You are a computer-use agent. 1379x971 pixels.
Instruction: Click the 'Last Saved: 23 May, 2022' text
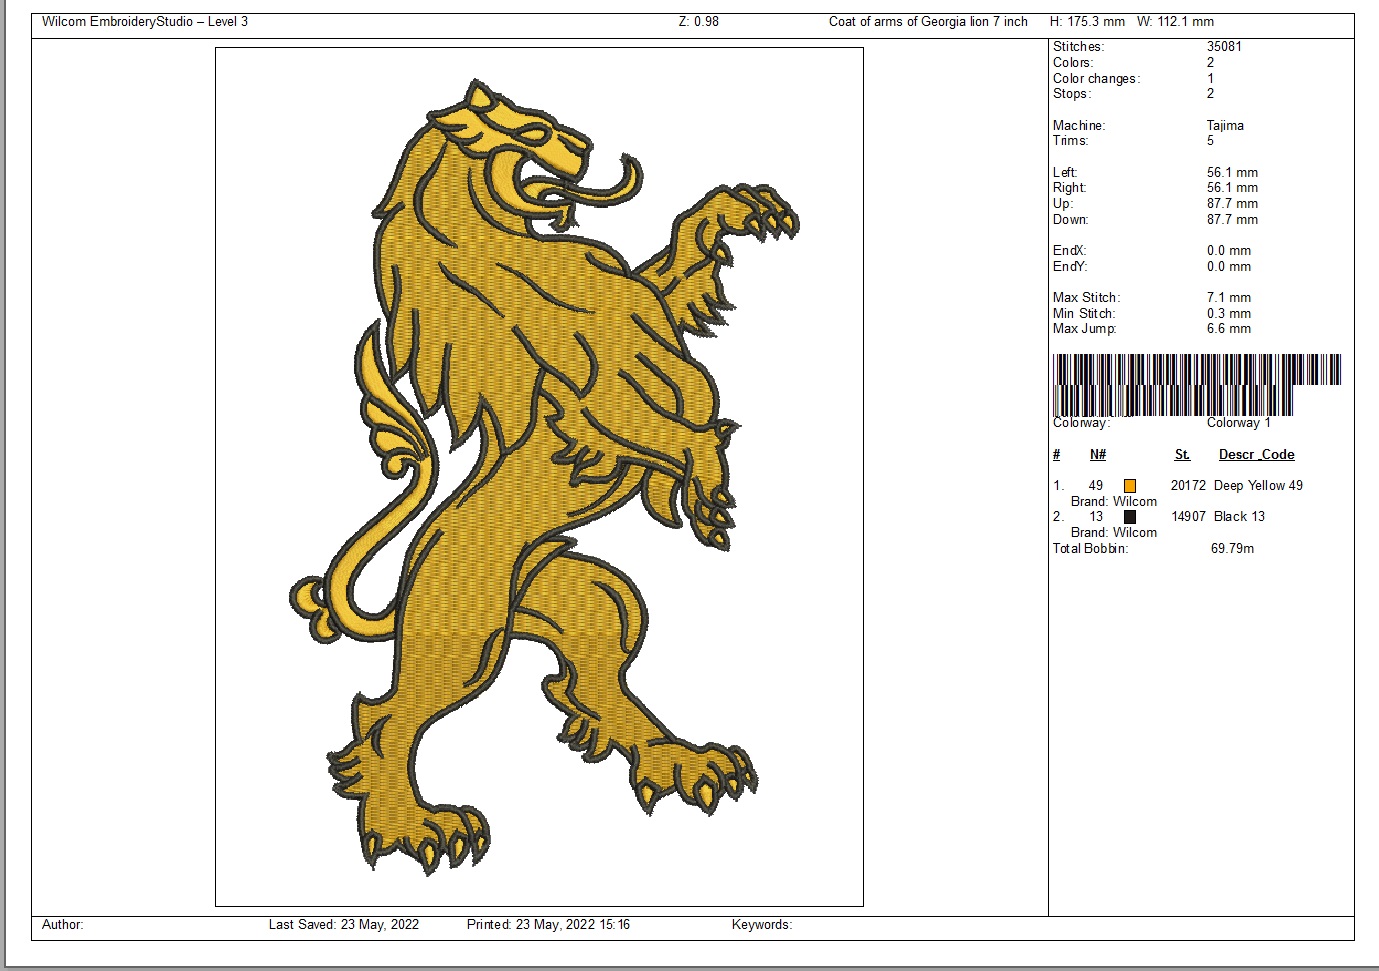(x=343, y=925)
